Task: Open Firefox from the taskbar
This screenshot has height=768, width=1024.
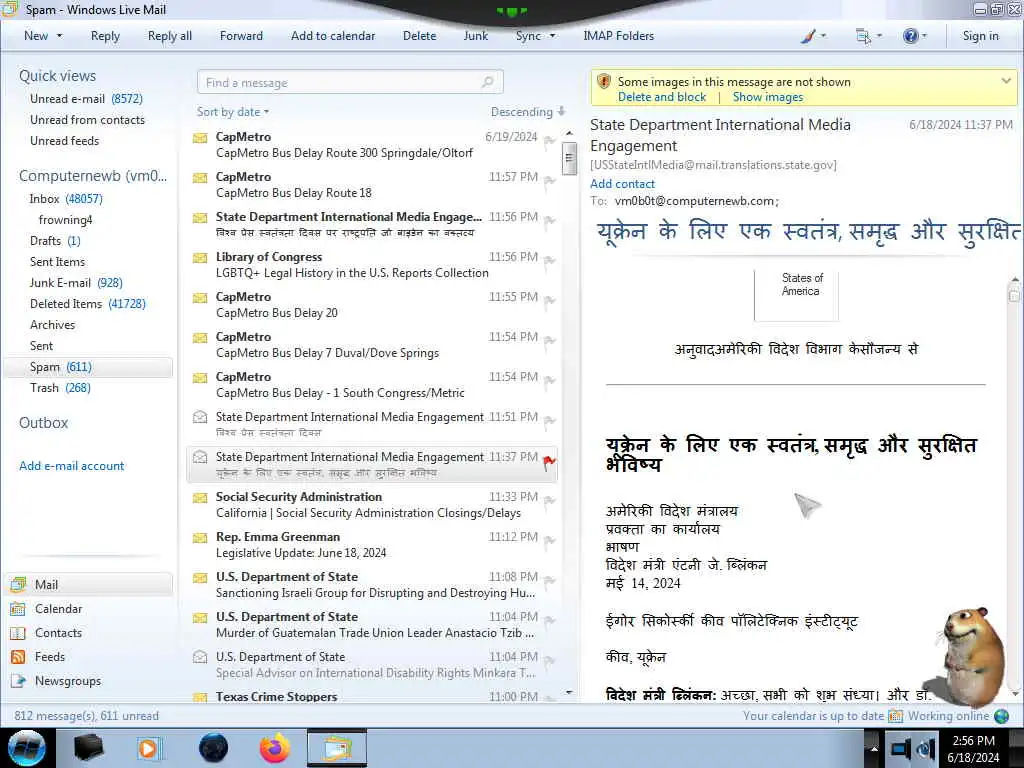Action: [275, 748]
